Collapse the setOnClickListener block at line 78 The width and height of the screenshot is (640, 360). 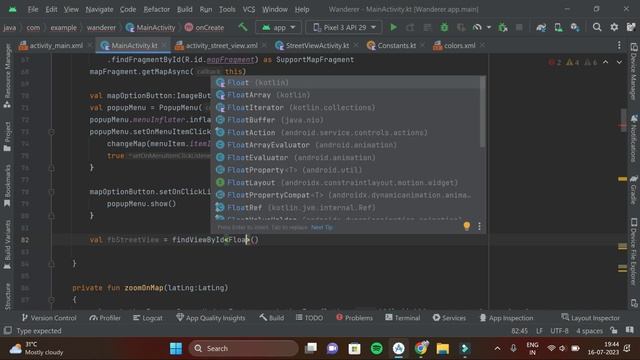[51, 192]
